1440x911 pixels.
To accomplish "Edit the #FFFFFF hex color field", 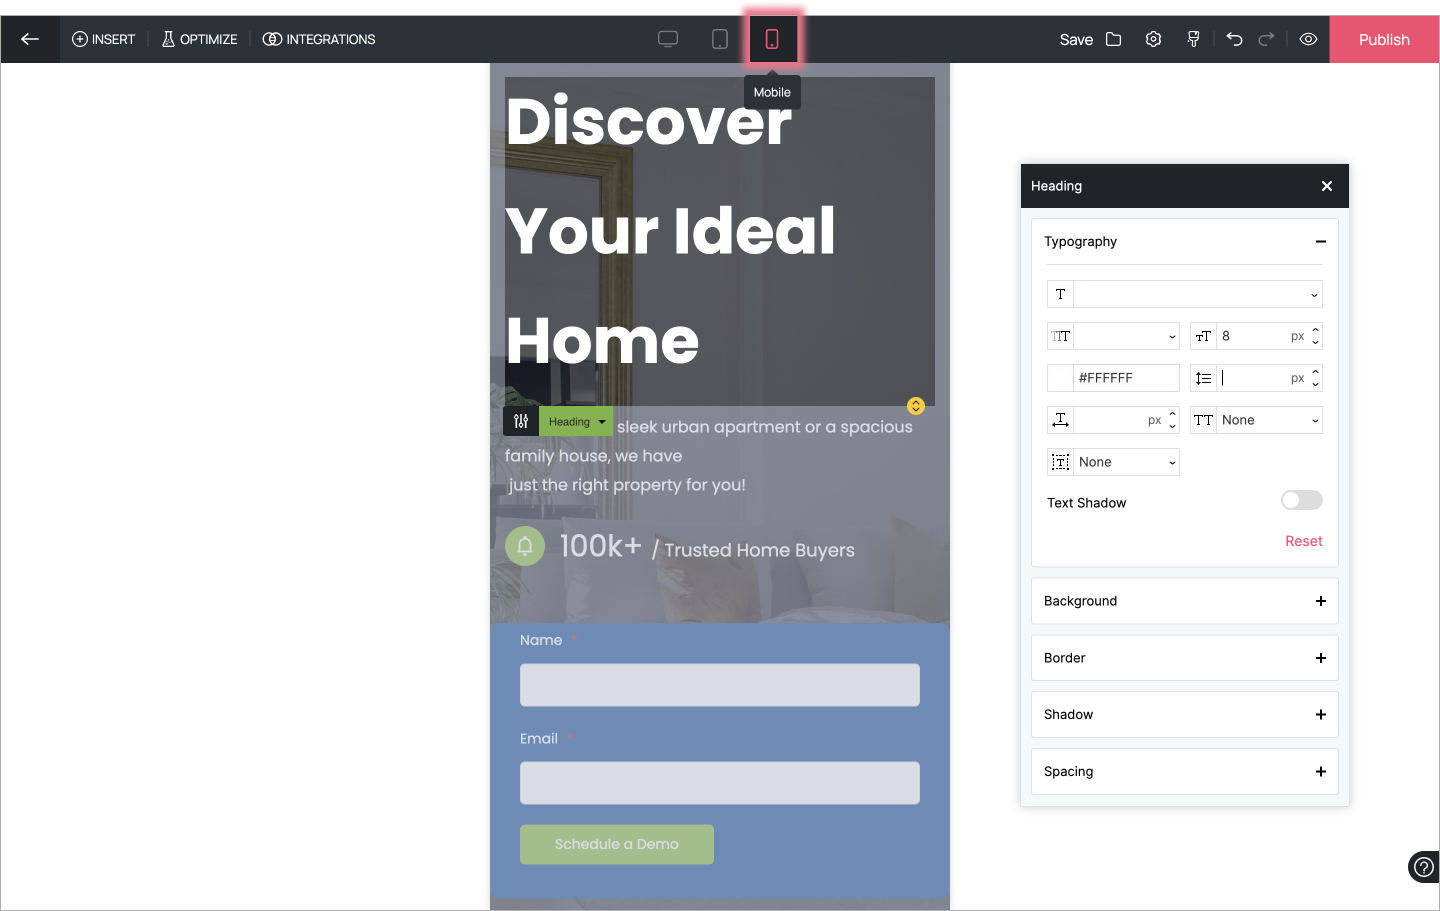I will (x=1126, y=378).
